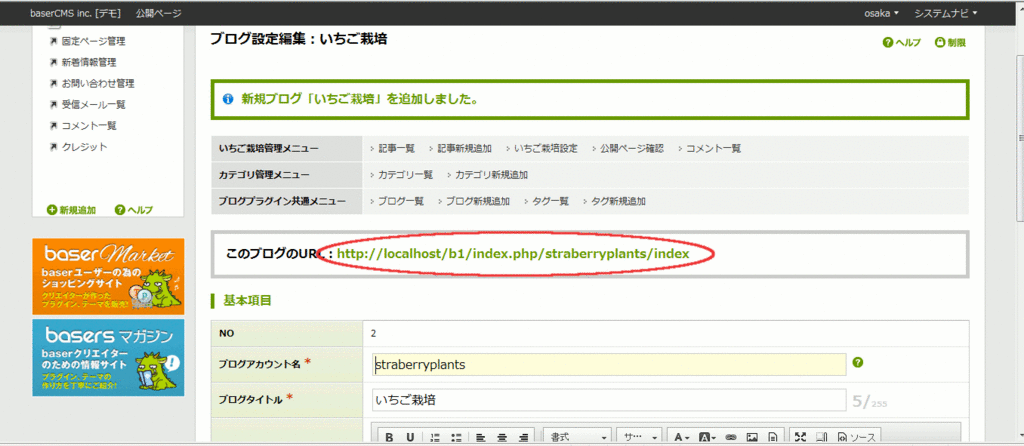The width and height of the screenshot is (1024, 446).
Task: Open 固定ページ管理 in the sidebar
Action: click(x=93, y=42)
